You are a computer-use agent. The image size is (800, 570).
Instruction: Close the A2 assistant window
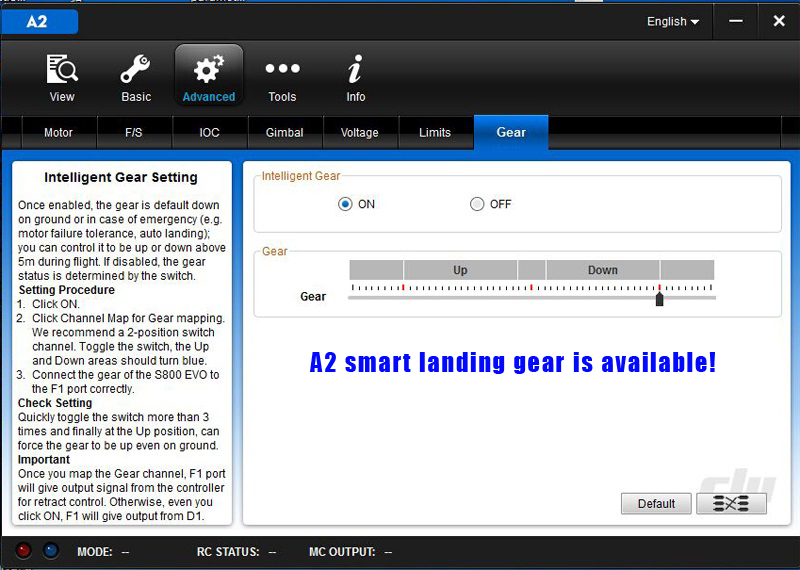pos(779,21)
